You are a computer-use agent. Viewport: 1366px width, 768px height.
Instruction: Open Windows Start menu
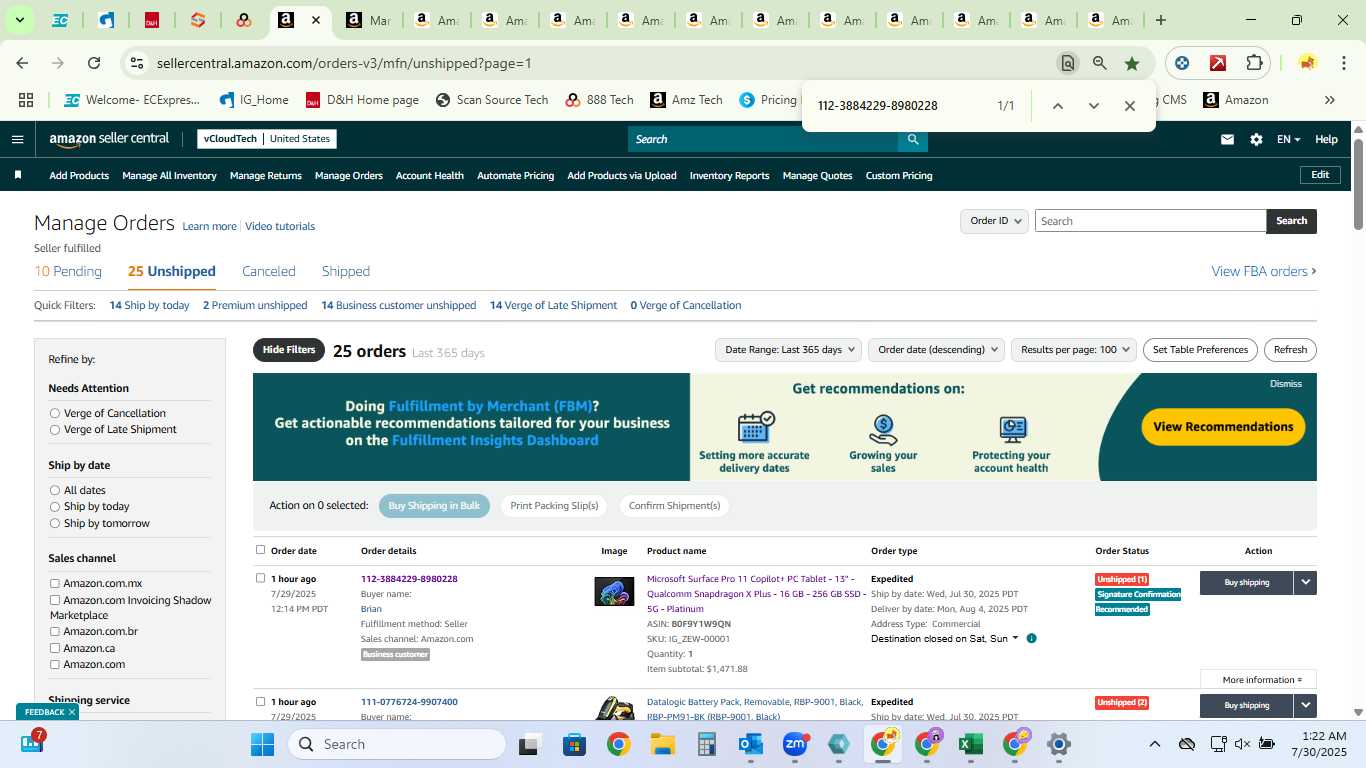pyautogui.click(x=262, y=744)
